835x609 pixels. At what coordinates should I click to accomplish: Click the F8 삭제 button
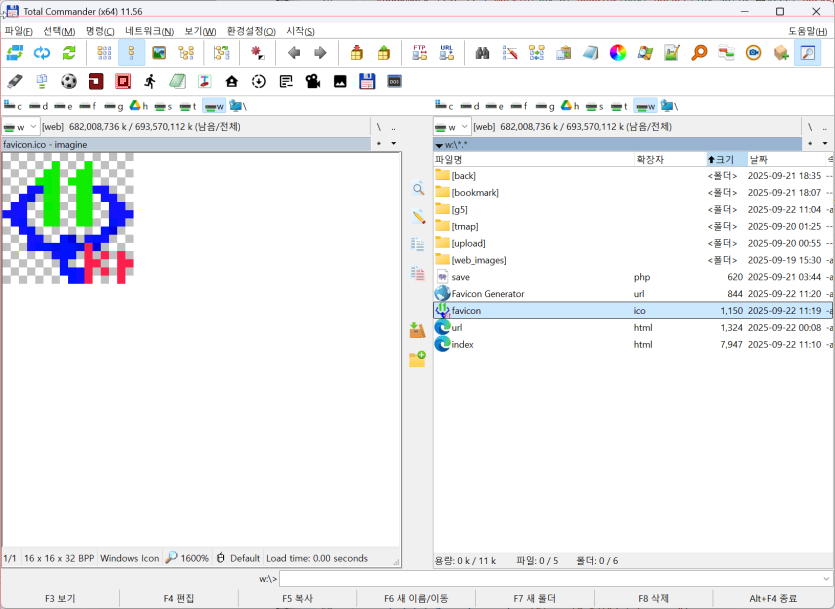click(x=653, y=598)
